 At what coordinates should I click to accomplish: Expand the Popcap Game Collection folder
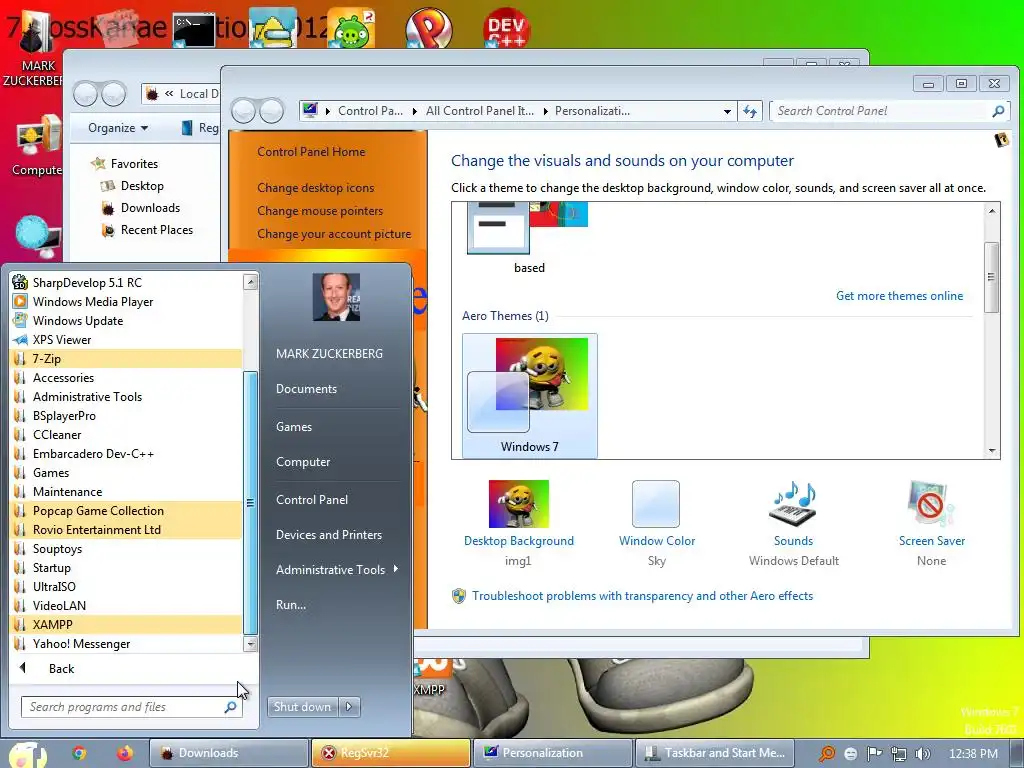[127, 511]
